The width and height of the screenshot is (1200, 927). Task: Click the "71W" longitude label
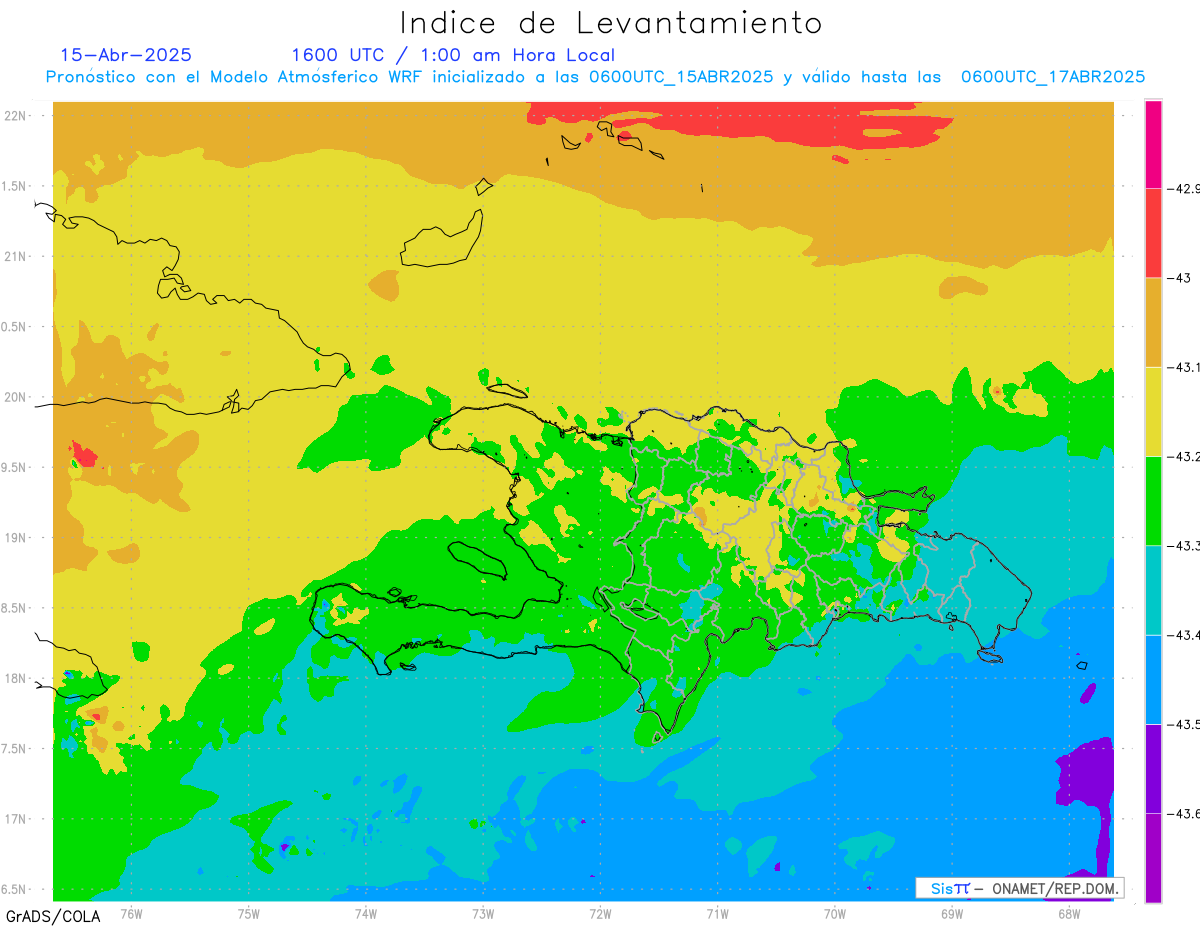click(x=717, y=914)
